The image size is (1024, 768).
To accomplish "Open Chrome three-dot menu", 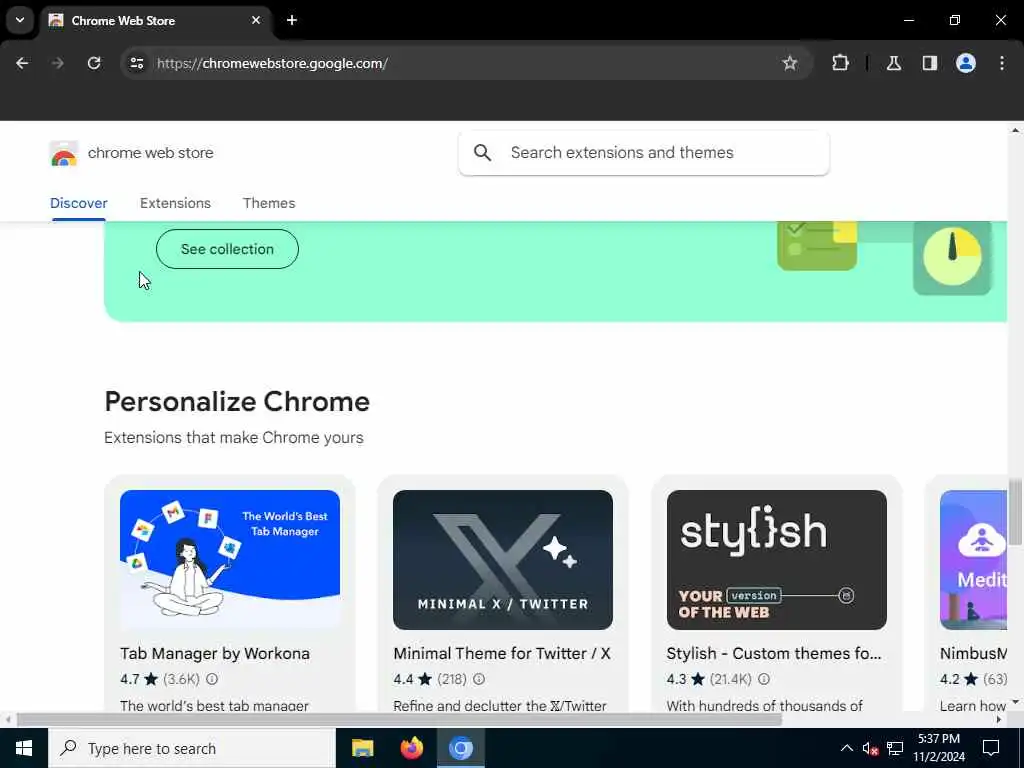I will pos(1002,63).
